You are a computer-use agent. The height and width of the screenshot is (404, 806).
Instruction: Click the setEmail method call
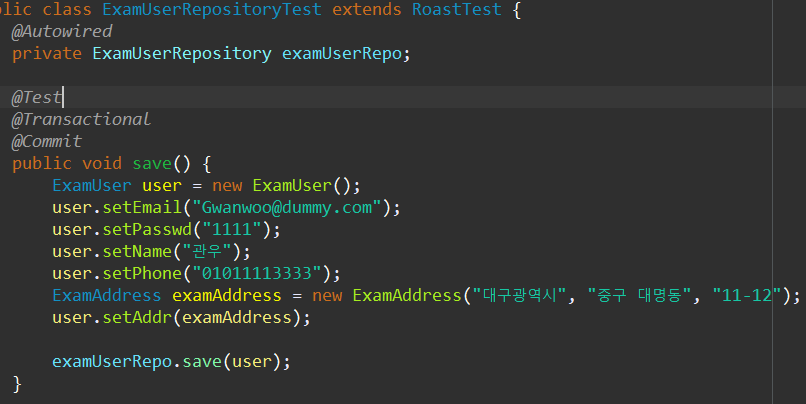pyautogui.click(x=142, y=208)
